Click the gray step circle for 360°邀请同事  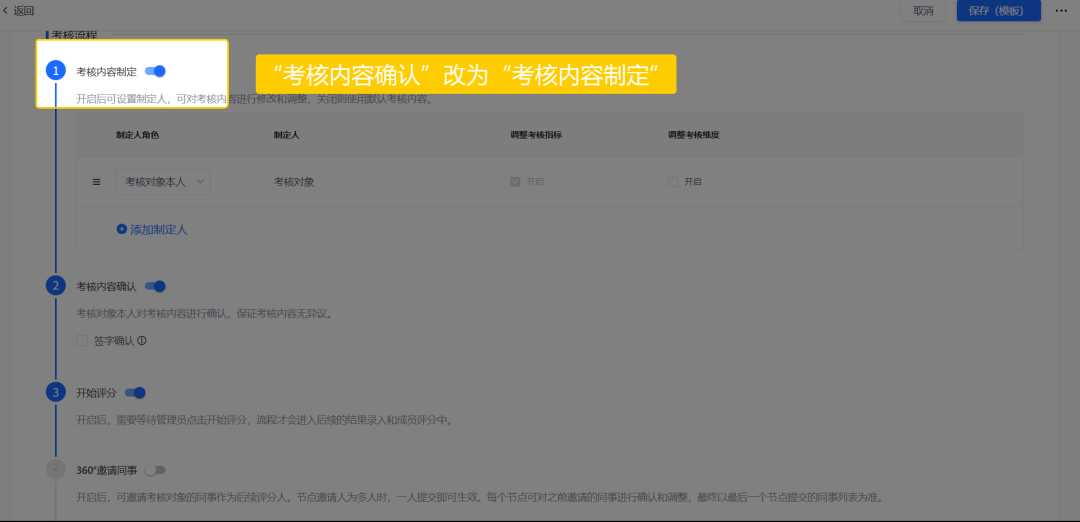pos(56,470)
